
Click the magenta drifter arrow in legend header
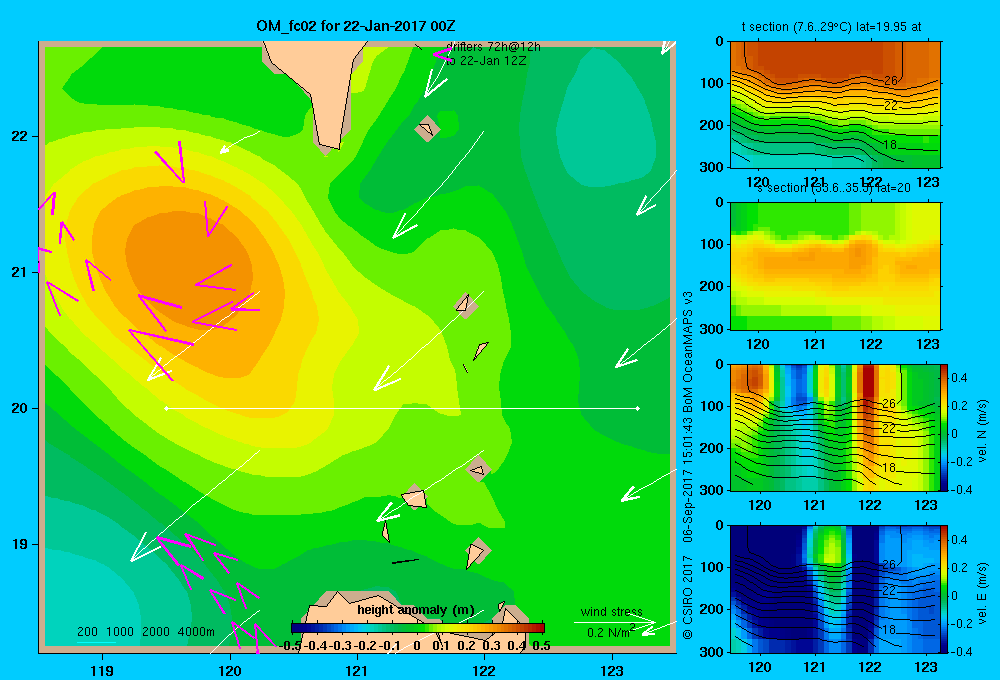[442, 54]
